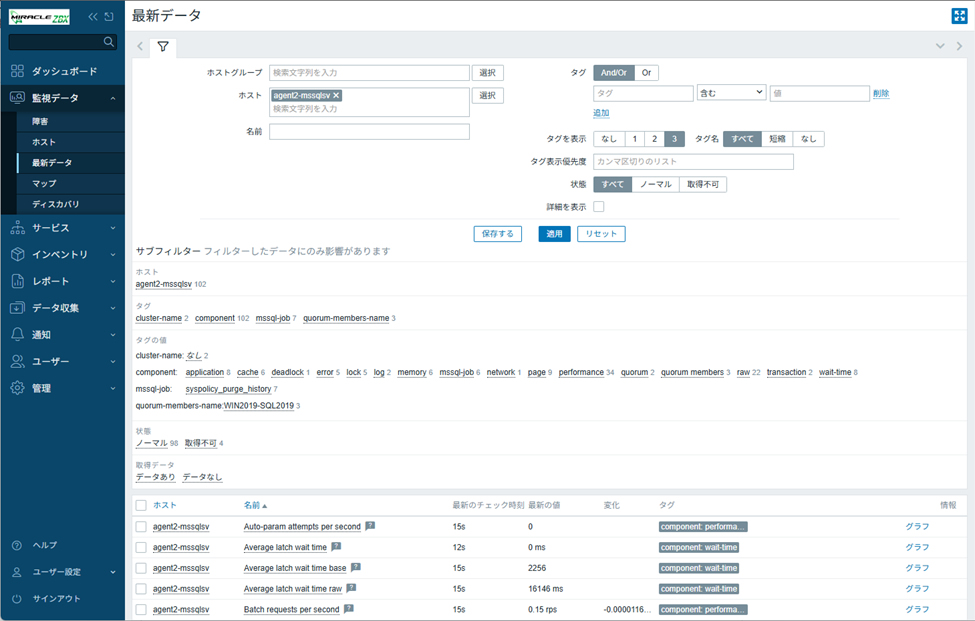Screen dimensions: 975x621
Task: Remove agent2-mssqlsv host tag with X
Action: [x=336, y=95]
